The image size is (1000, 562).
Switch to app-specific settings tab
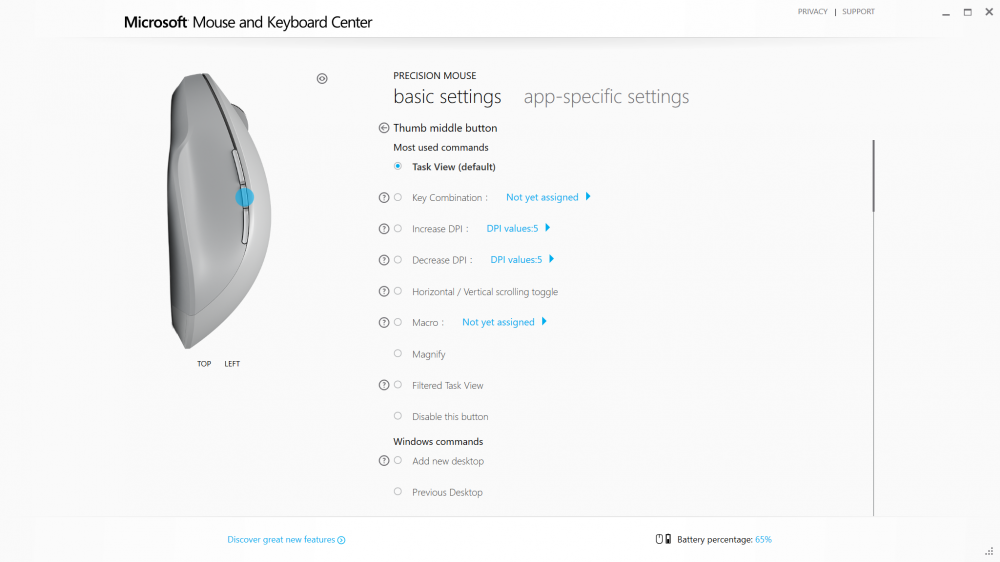click(606, 96)
